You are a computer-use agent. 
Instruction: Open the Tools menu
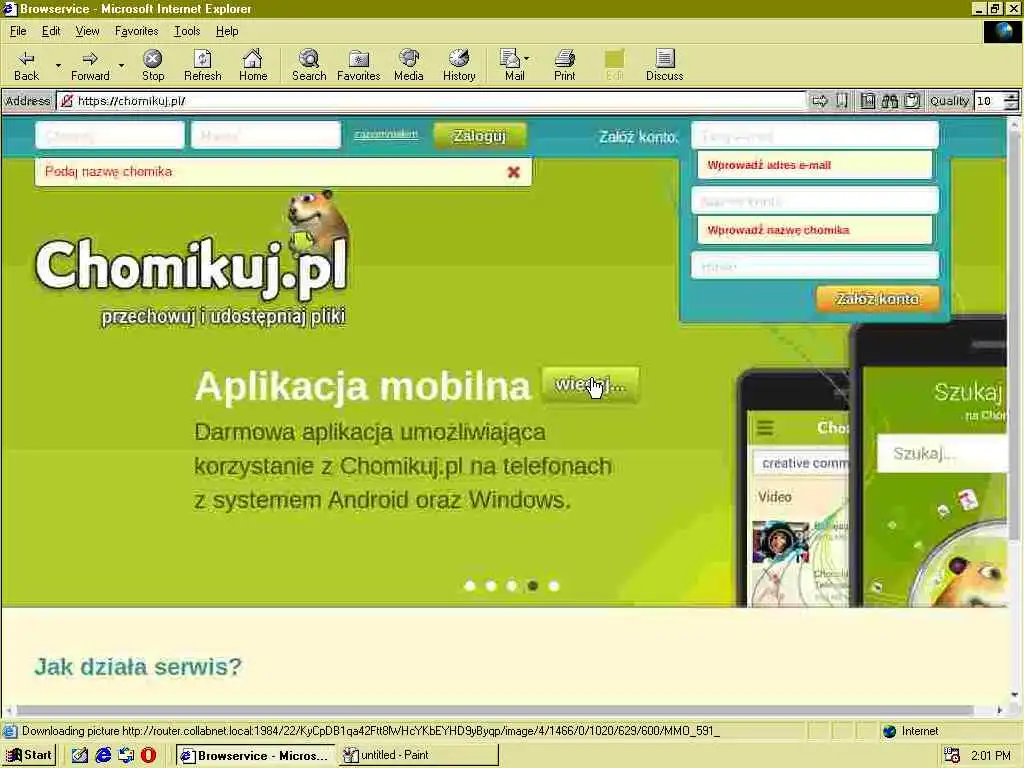click(x=187, y=31)
